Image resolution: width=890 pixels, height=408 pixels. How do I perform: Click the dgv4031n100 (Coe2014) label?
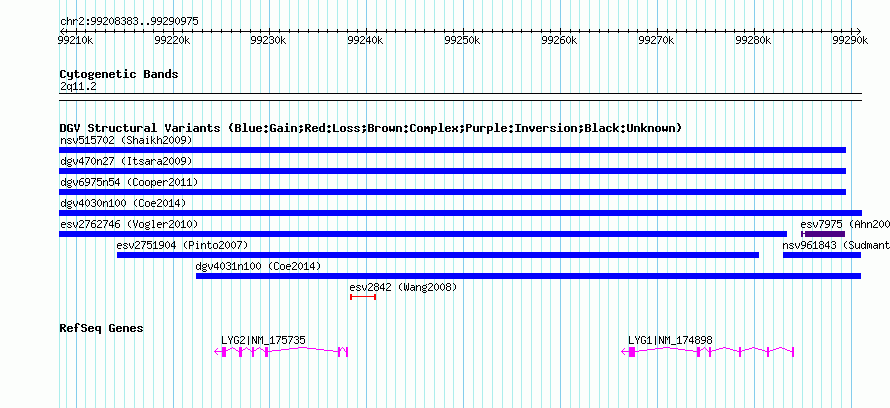tap(258, 266)
